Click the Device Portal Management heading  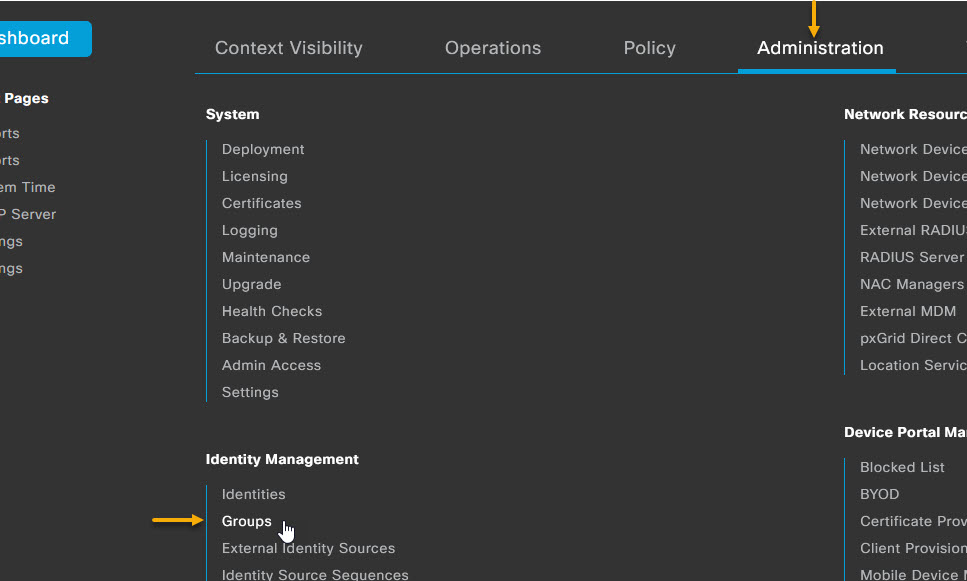tap(905, 432)
